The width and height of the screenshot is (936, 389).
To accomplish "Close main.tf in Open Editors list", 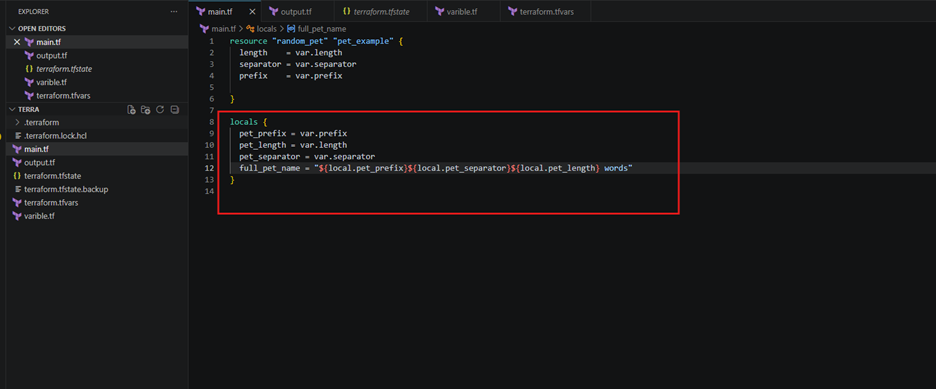I will 17,42.
